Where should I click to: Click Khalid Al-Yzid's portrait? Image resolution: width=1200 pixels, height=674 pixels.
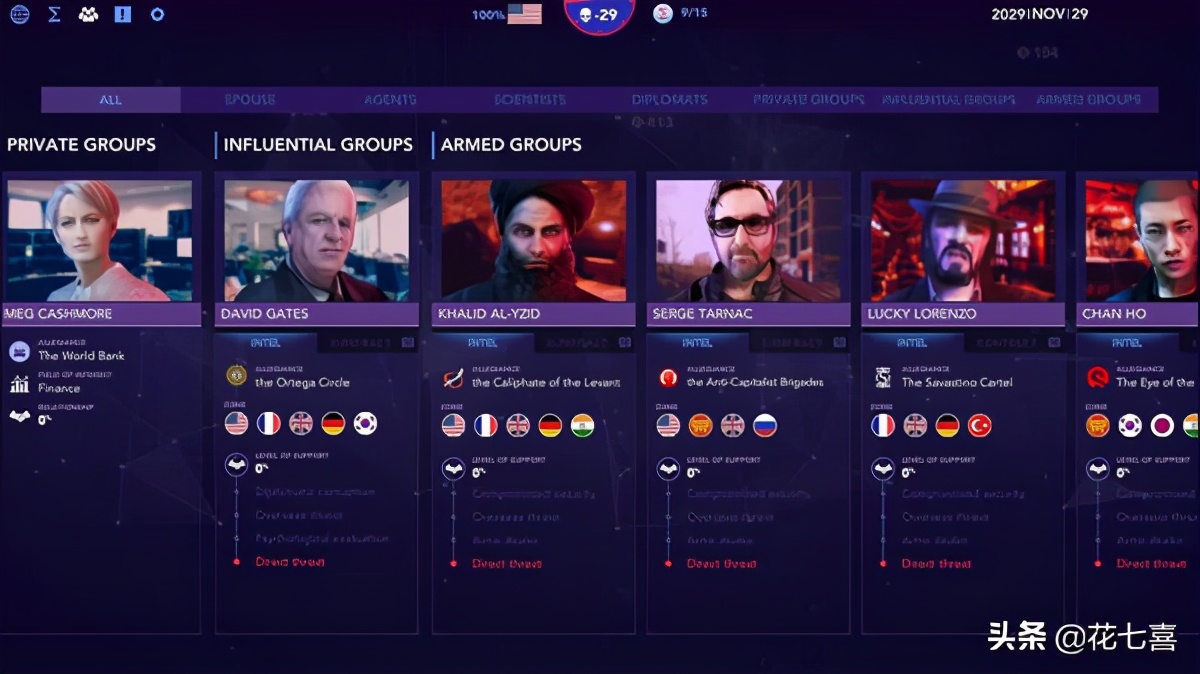[534, 241]
